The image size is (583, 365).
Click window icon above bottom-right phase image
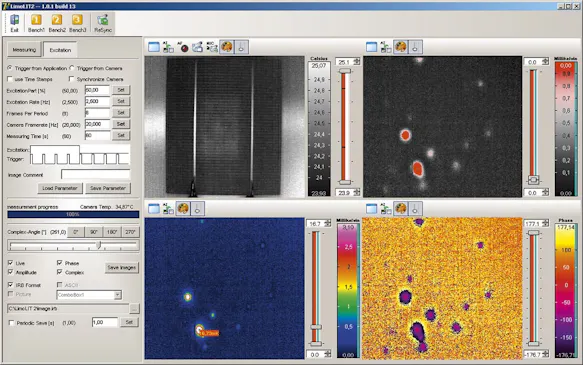pyautogui.click(x=371, y=209)
